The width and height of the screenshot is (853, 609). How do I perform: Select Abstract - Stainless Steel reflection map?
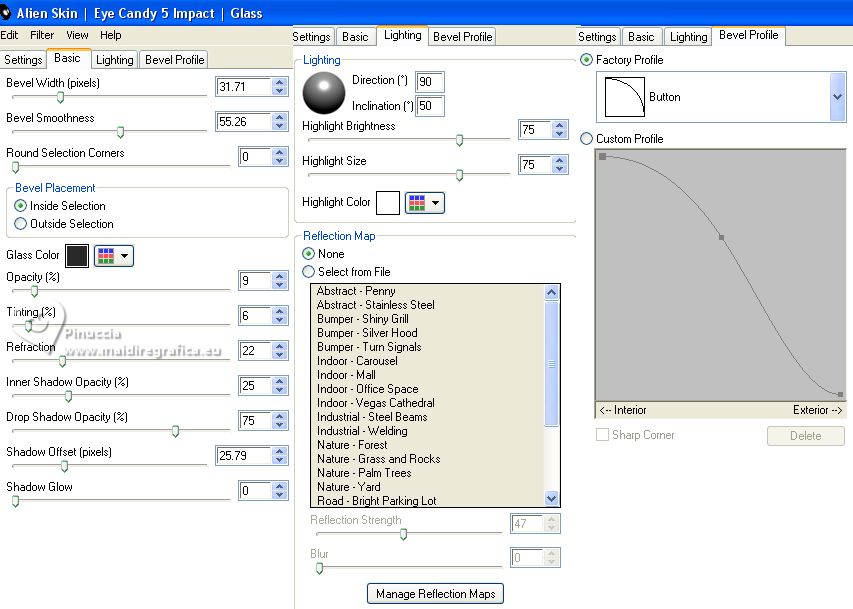pos(375,305)
